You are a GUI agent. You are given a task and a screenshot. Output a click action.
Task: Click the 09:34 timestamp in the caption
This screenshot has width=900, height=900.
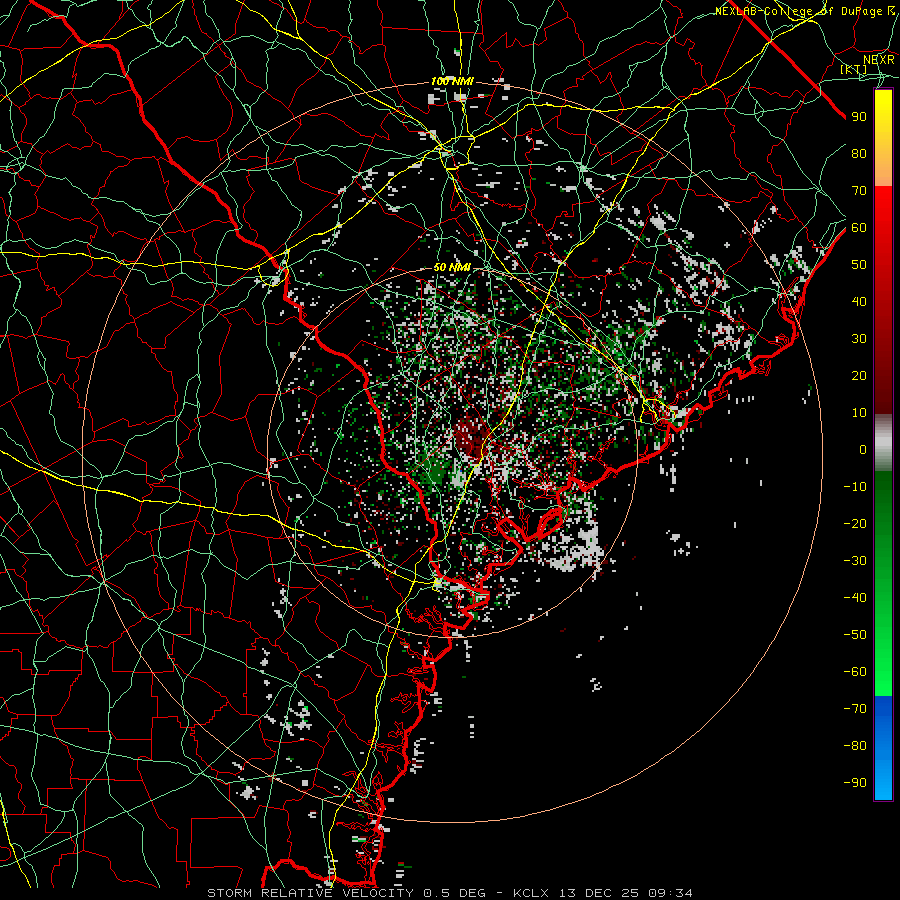coord(670,893)
